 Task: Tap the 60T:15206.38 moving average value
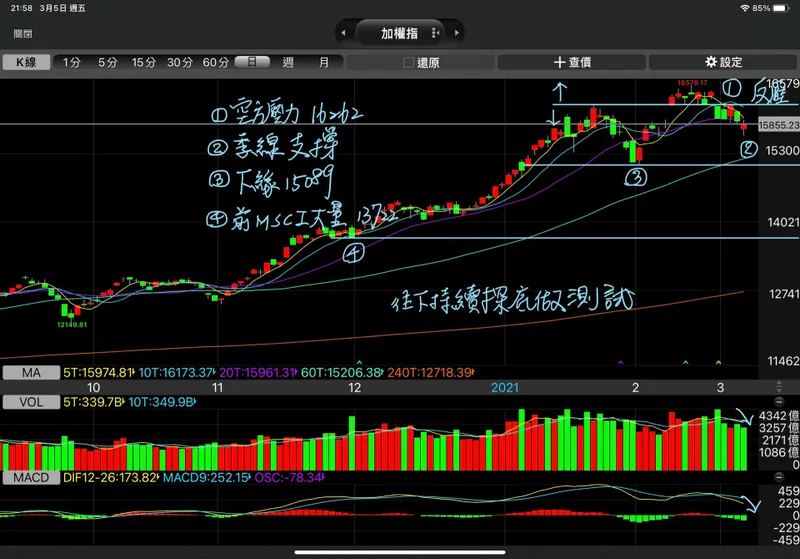tap(341, 373)
